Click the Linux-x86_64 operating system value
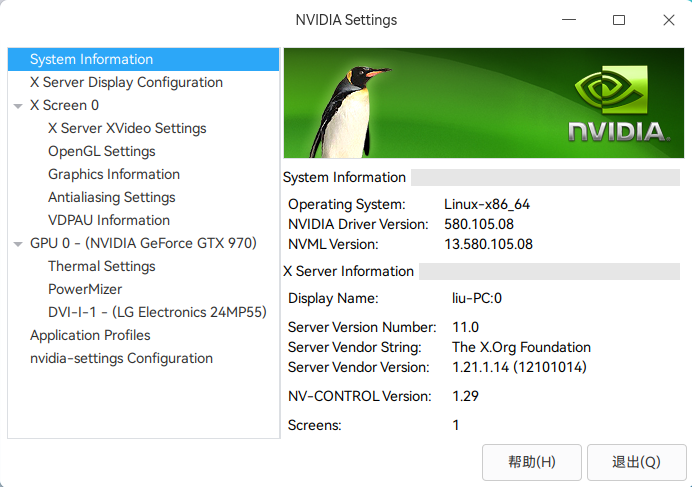Screen dimensions: 692x487 [487, 204]
